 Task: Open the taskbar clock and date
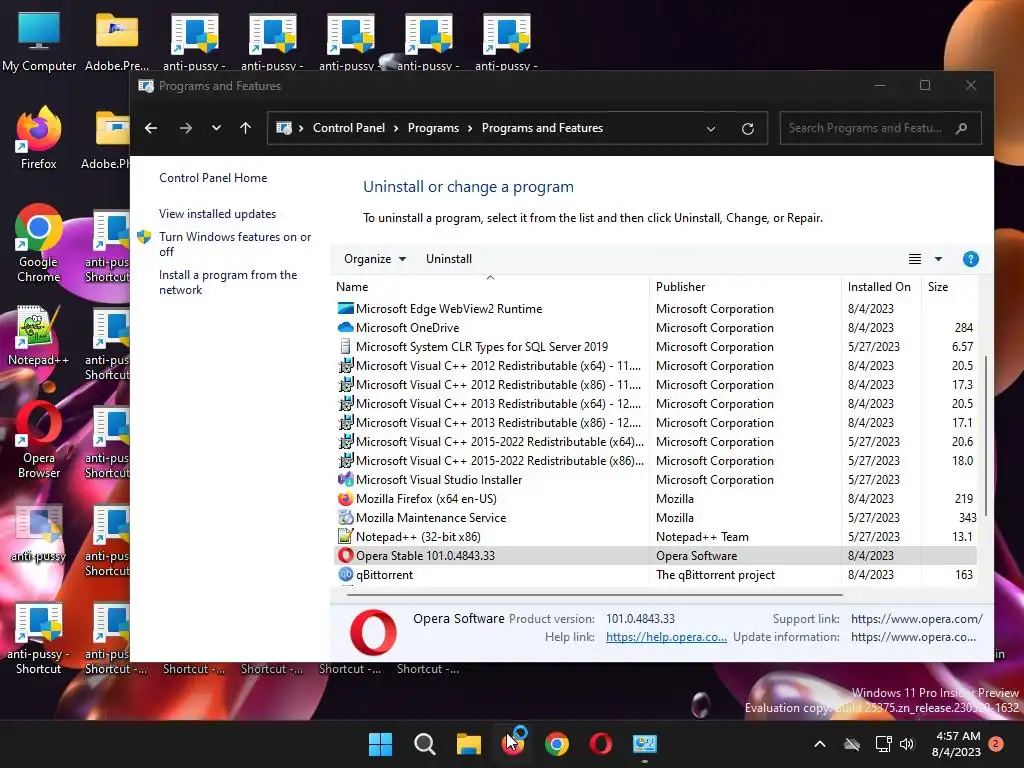956,744
